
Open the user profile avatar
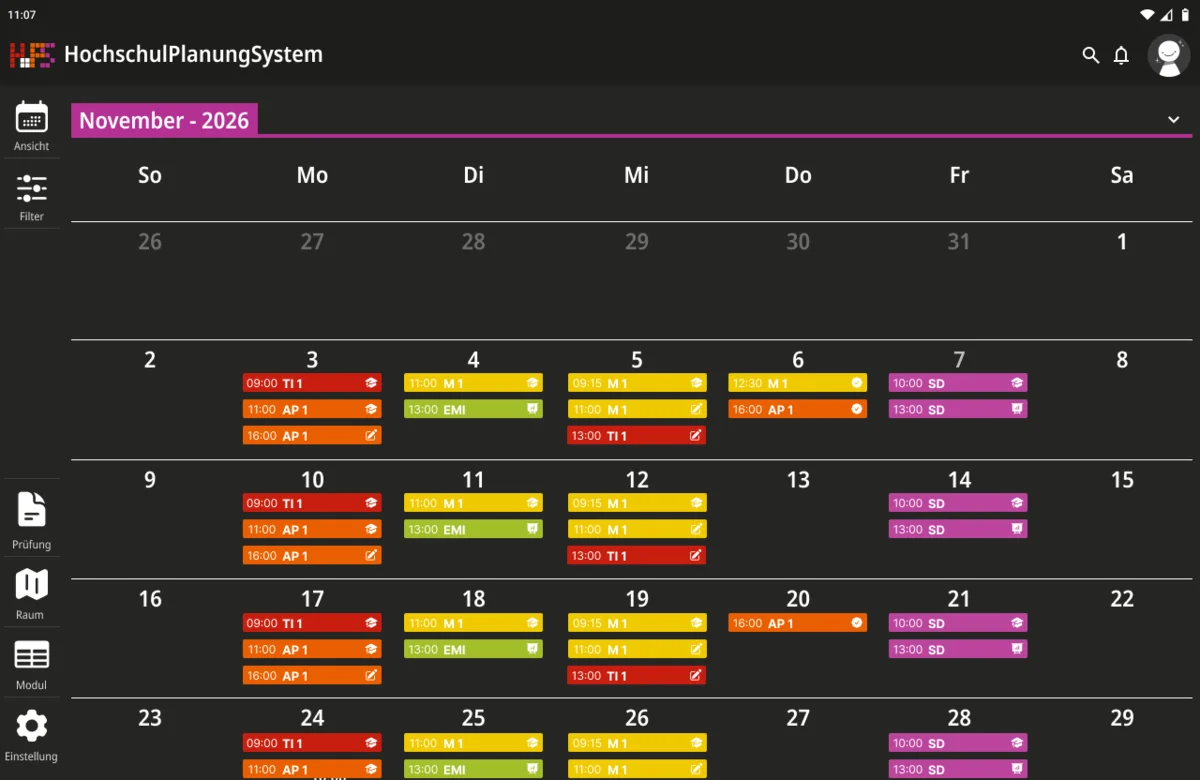click(x=1168, y=56)
